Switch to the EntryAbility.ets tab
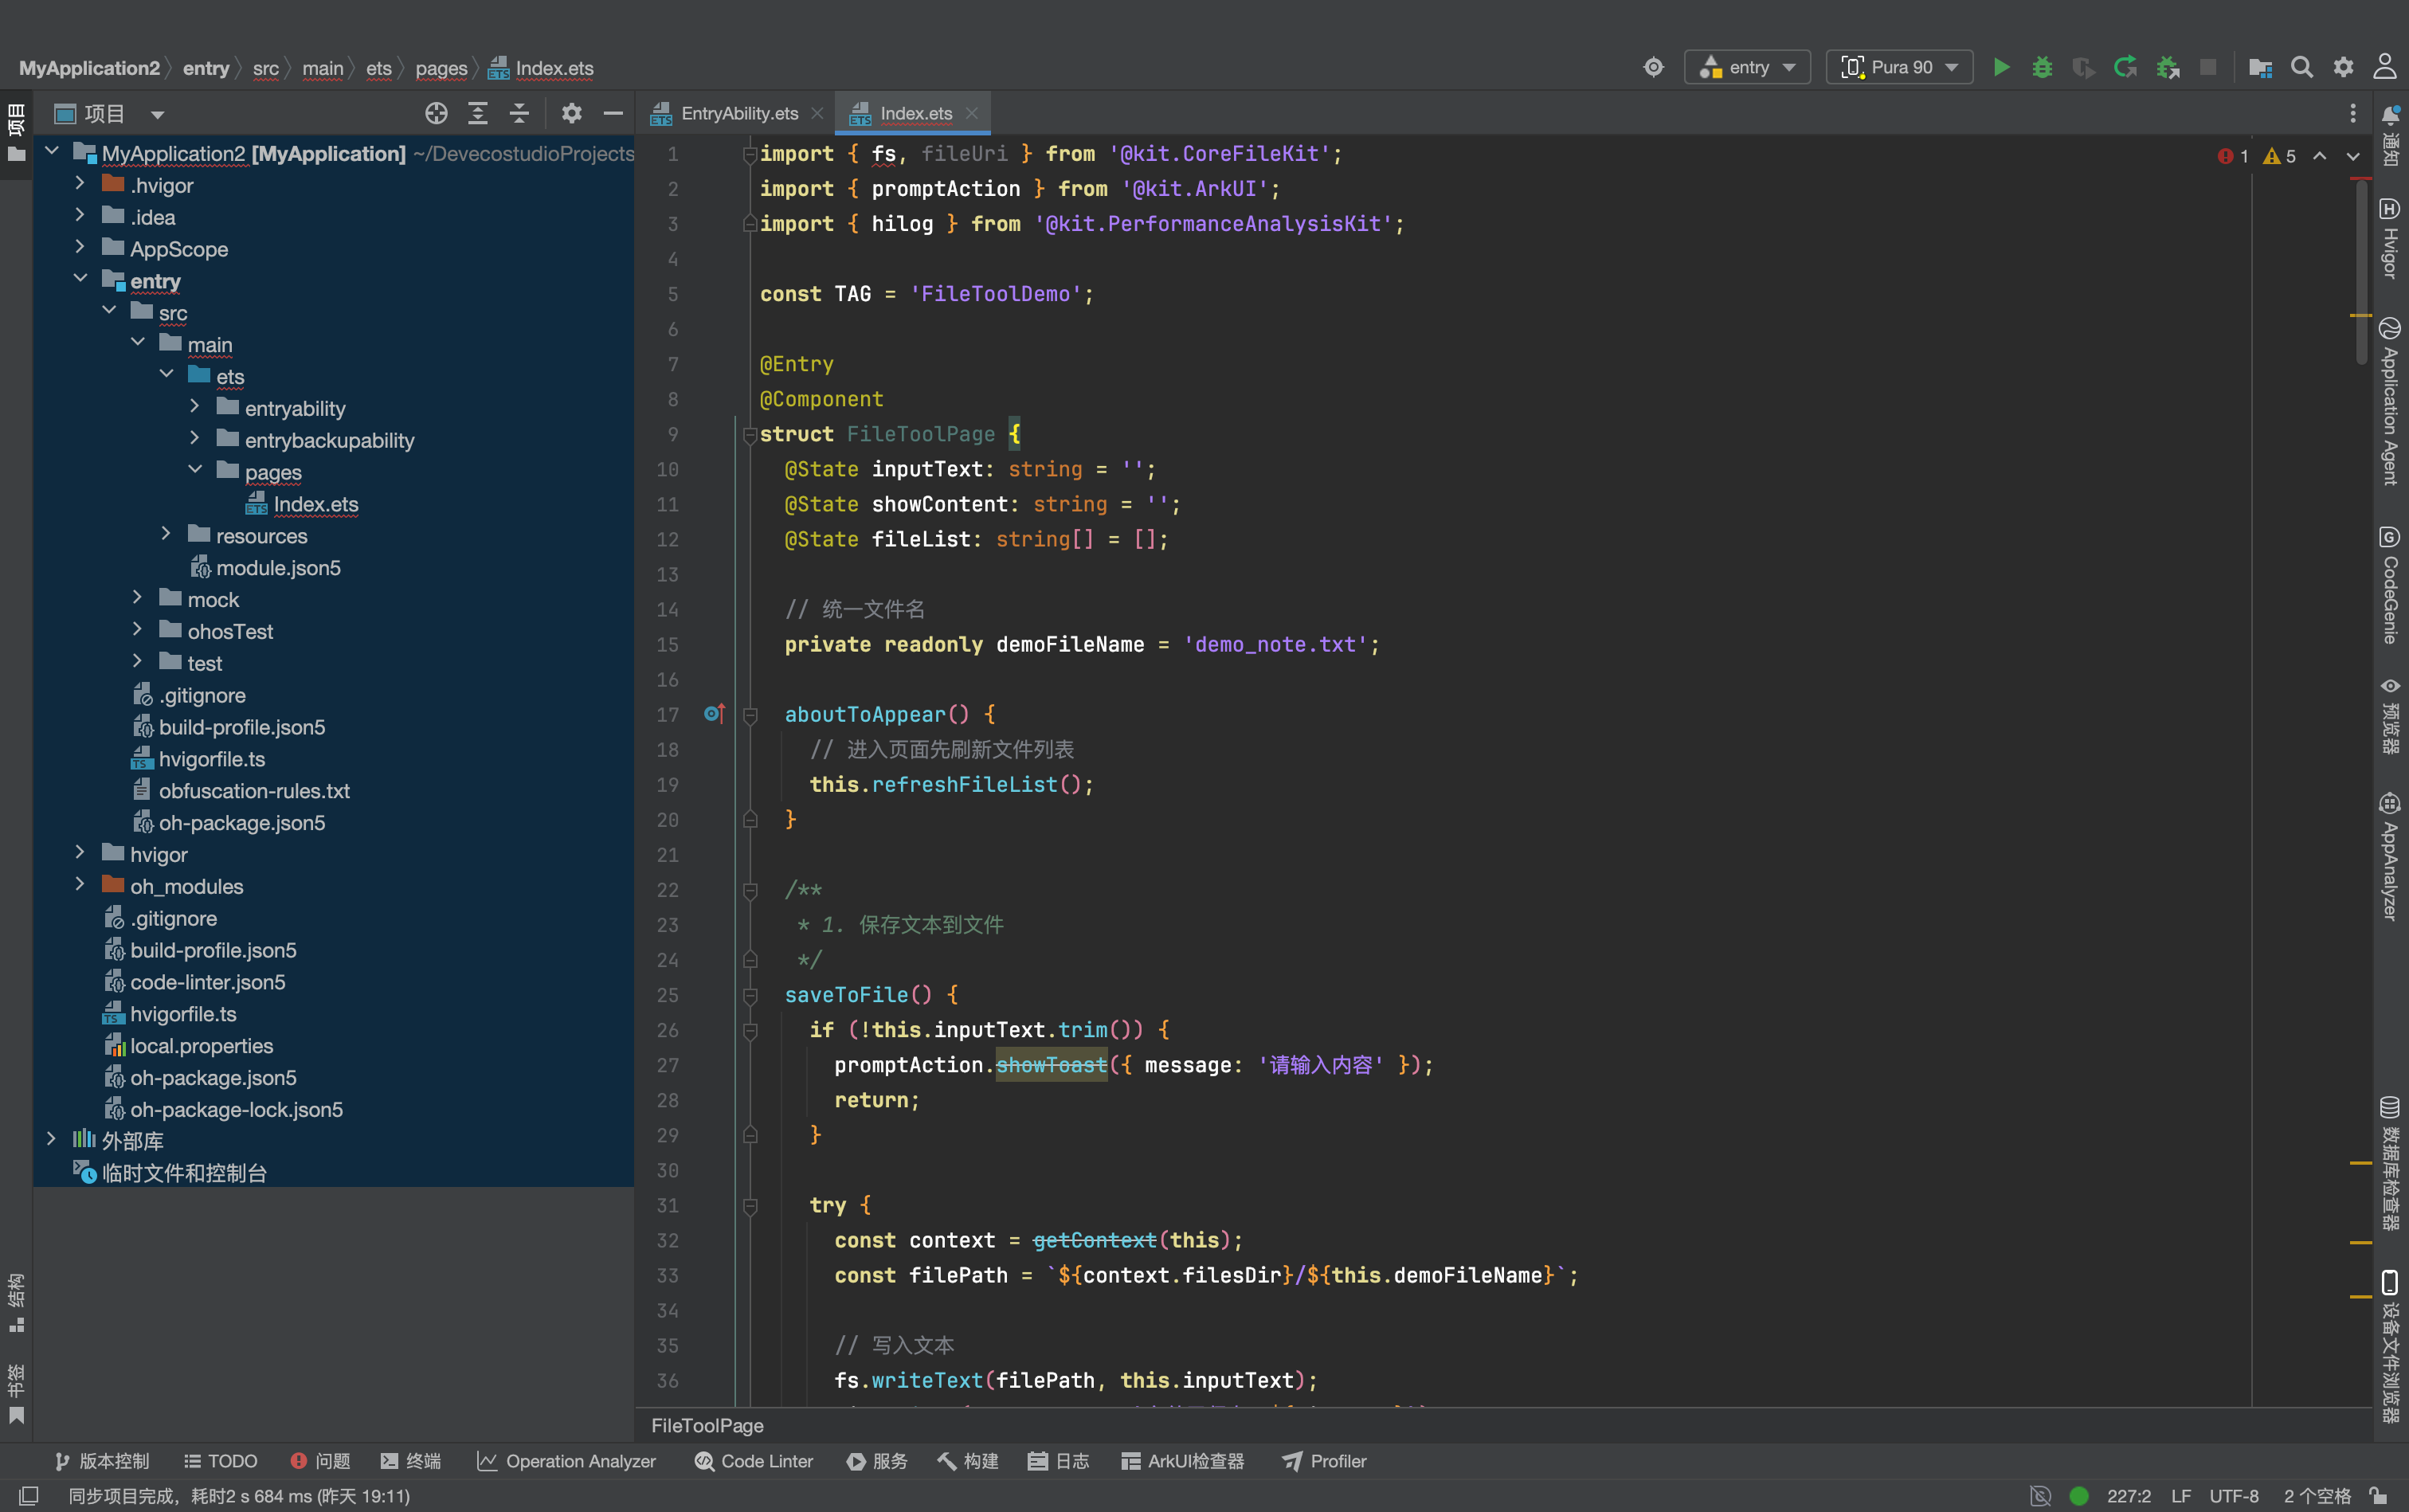The width and height of the screenshot is (2409, 1512). pyautogui.click(x=738, y=113)
